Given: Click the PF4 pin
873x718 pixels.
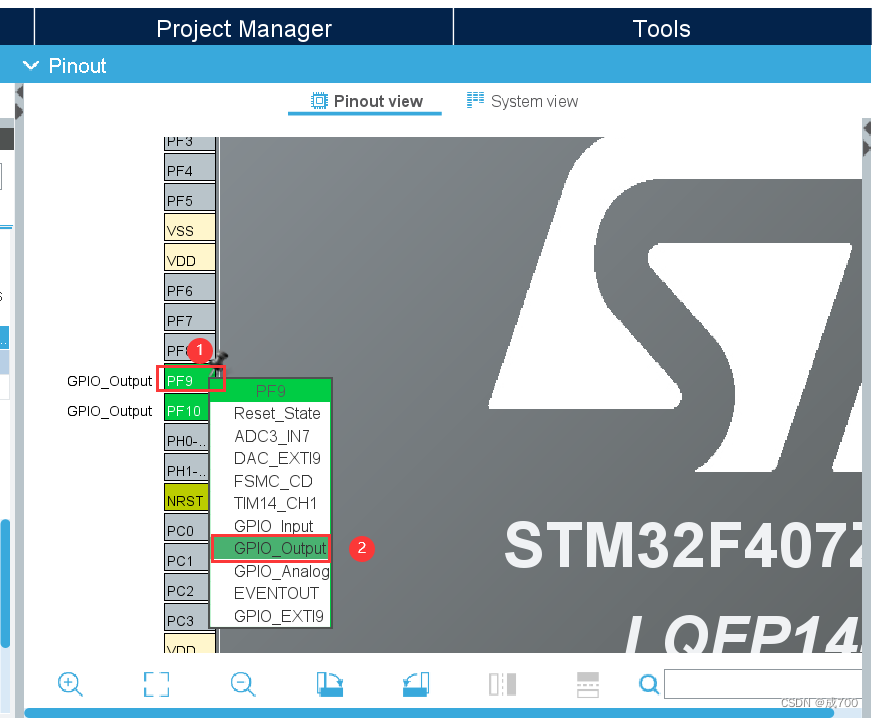Looking at the screenshot, I should click(x=189, y=168).
